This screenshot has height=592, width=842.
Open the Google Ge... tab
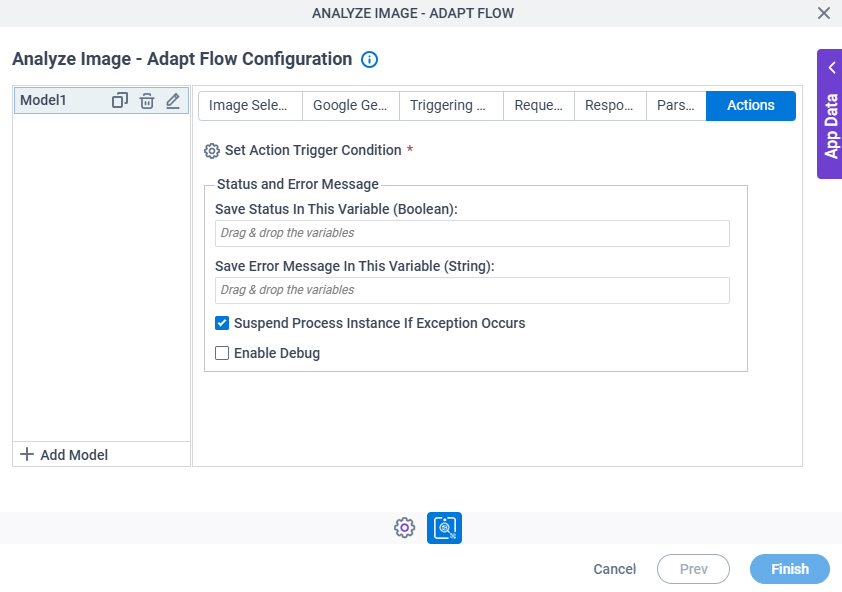[351, 105]
